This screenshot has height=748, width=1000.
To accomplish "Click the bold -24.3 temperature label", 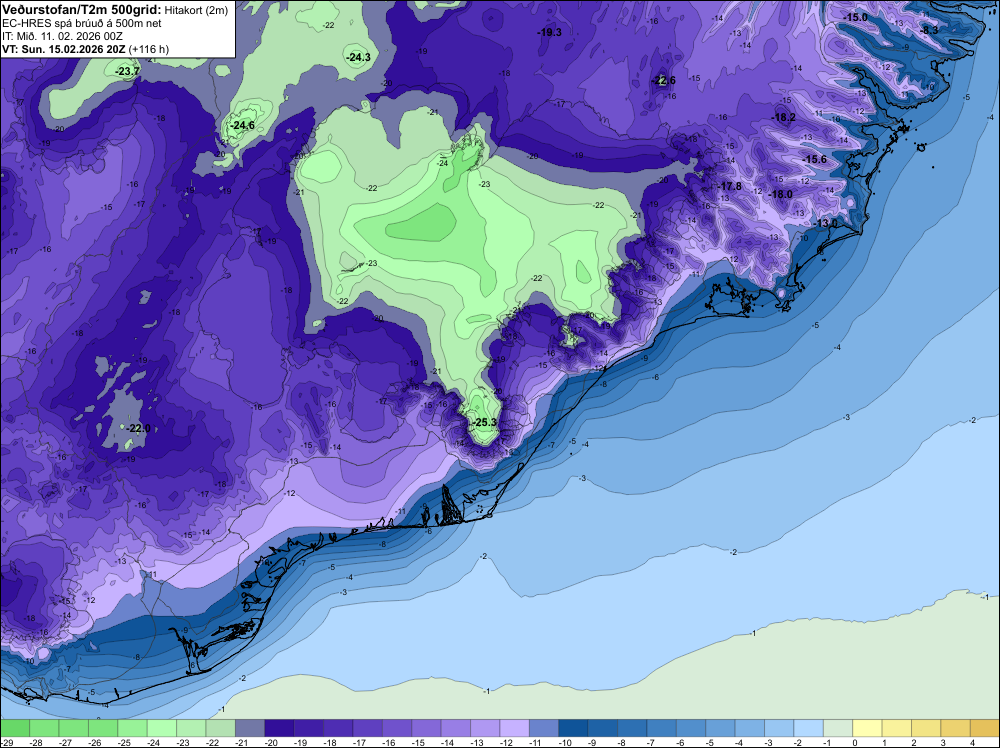I will 358,57.
